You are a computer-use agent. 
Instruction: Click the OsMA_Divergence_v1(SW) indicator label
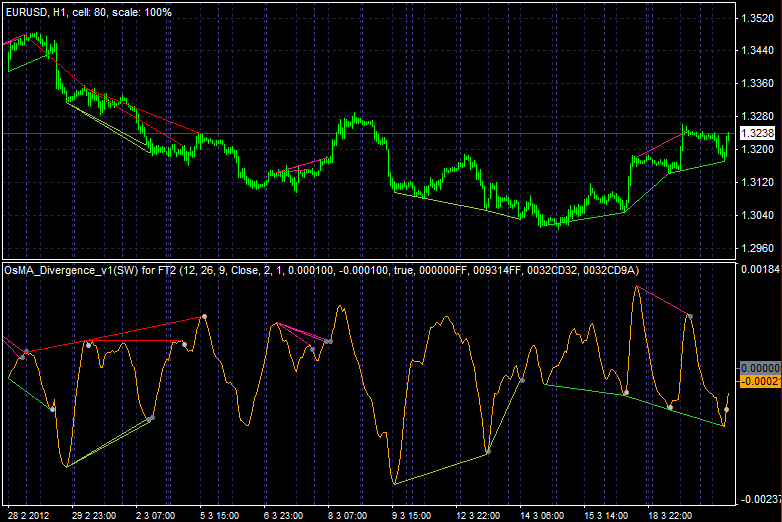tap(322, 271)
